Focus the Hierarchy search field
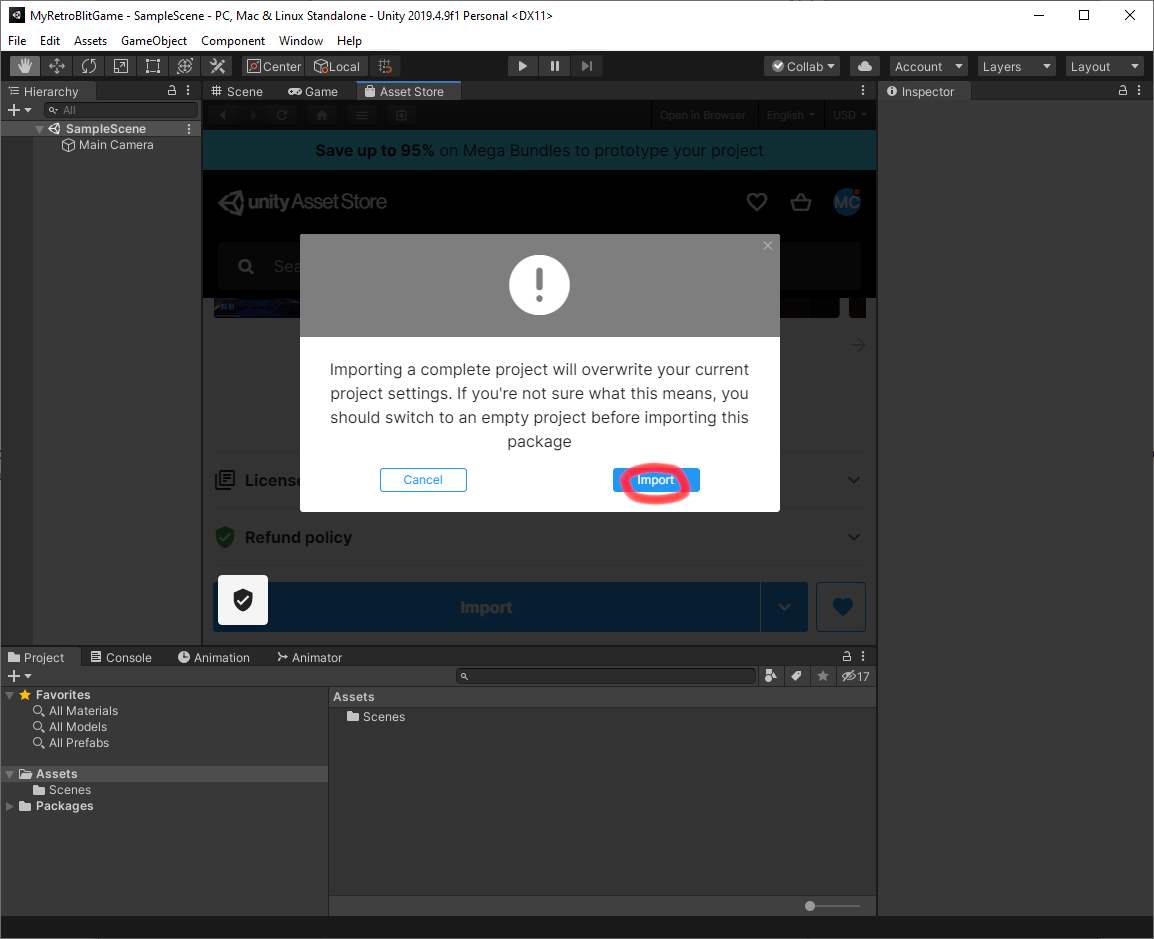 (121, 110)
